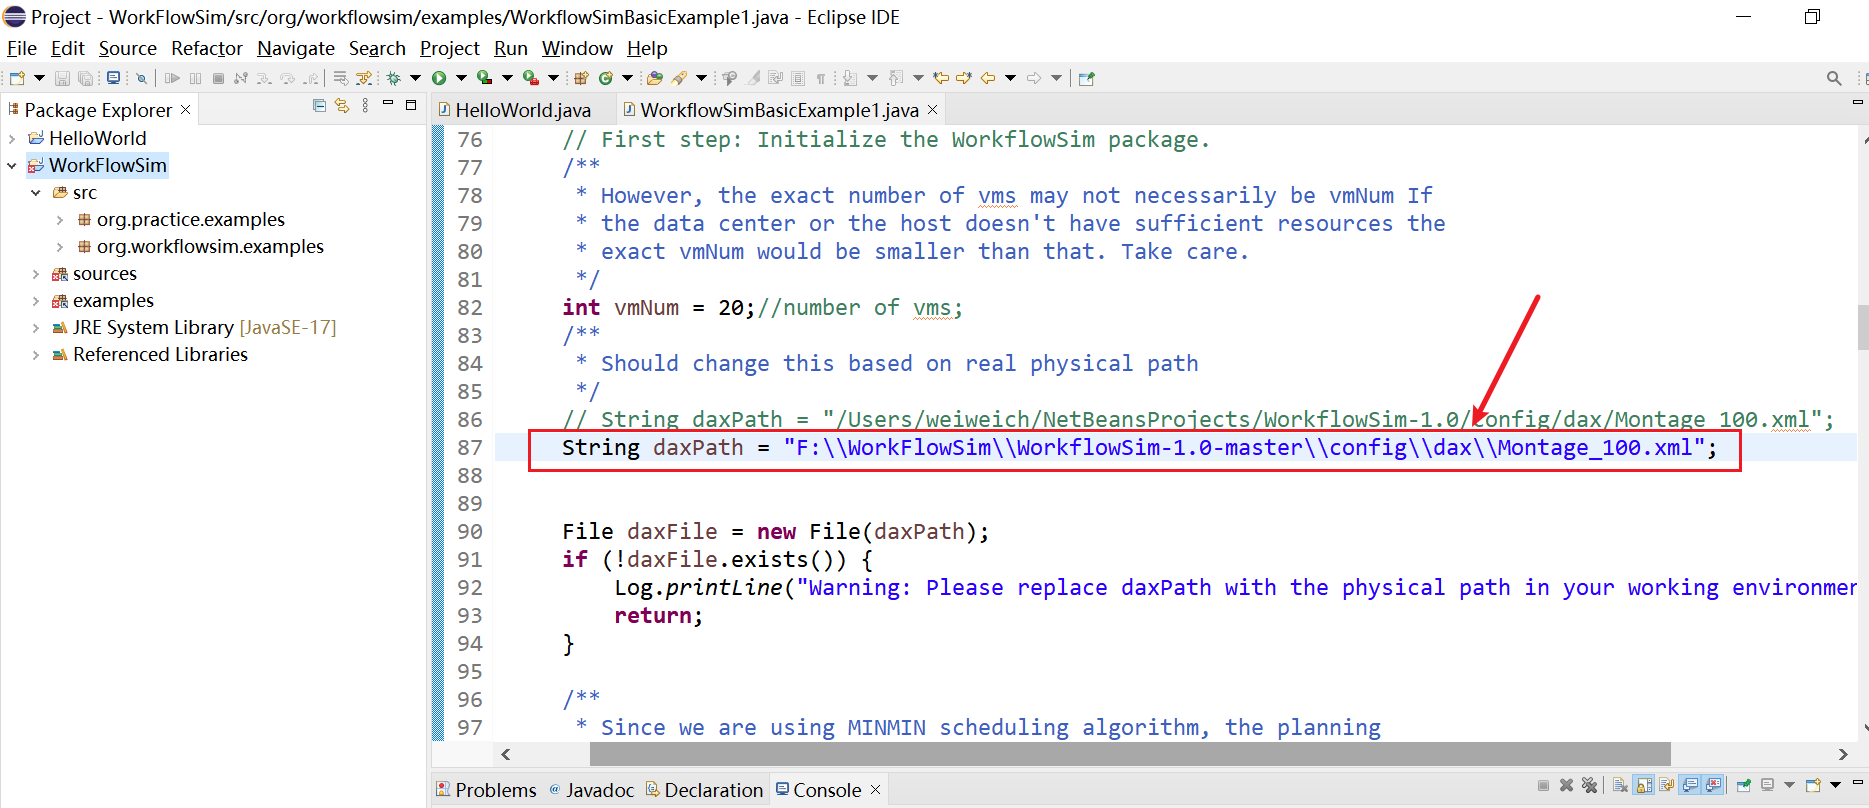Toggle Skip All Breakpoints in the toolbar

[141, 78]
